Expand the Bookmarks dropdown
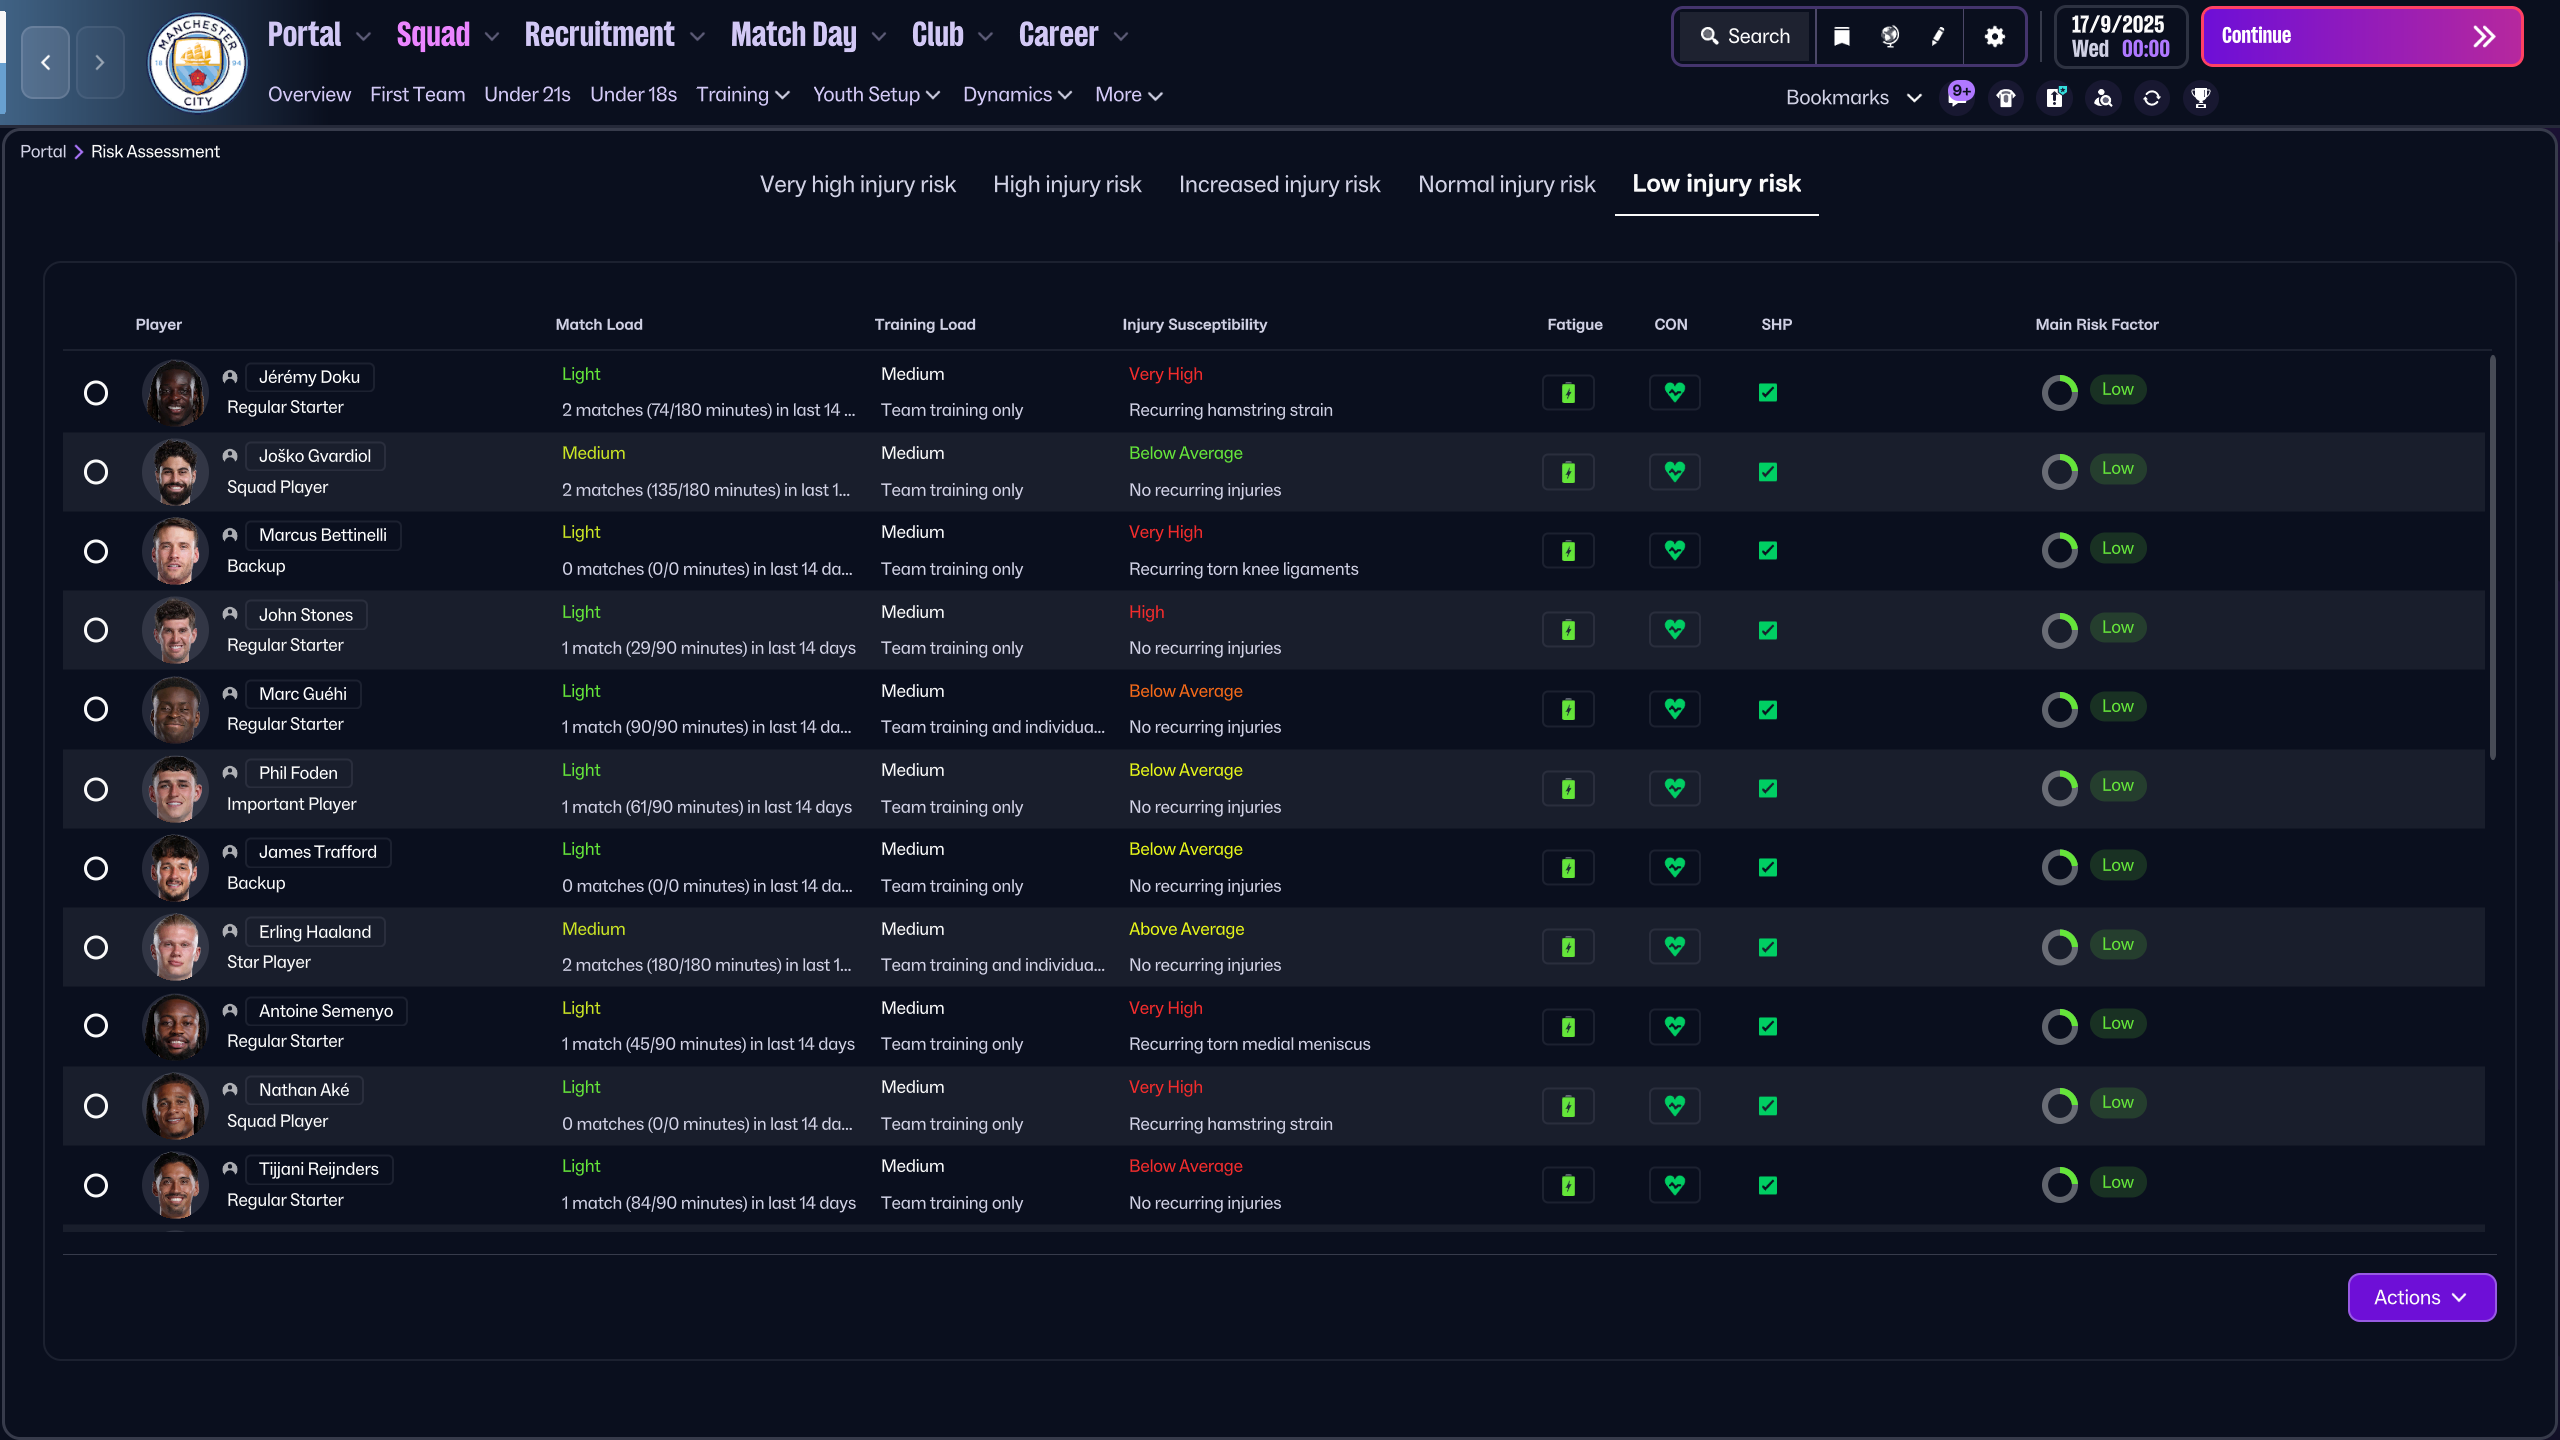2560x1440 pixels. point(1915,98)
